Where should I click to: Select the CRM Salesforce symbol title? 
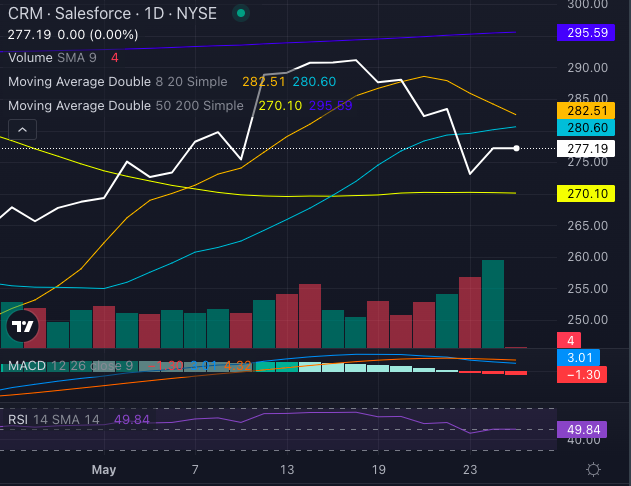coord(112,13)
